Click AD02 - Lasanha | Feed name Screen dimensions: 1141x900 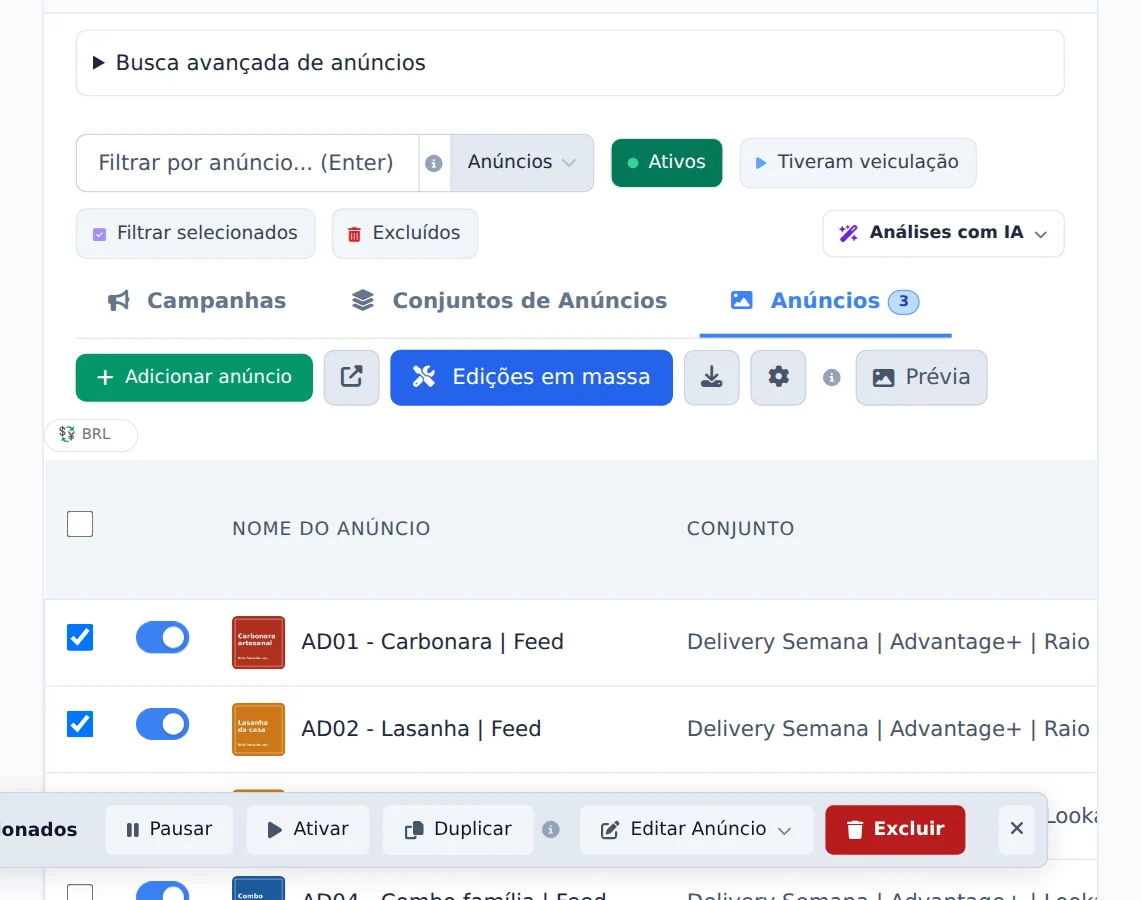click(421, 728)
